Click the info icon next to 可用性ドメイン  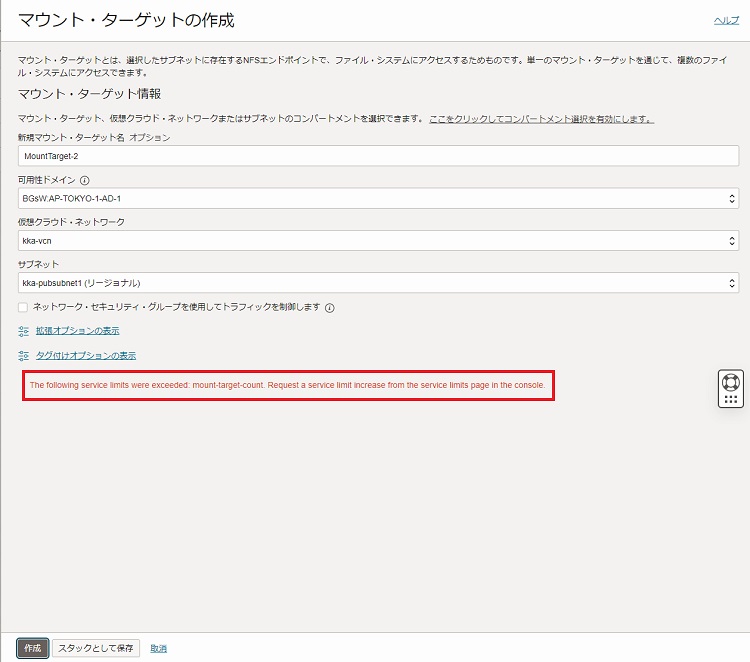pyautogui.click(x=85, y=180)
